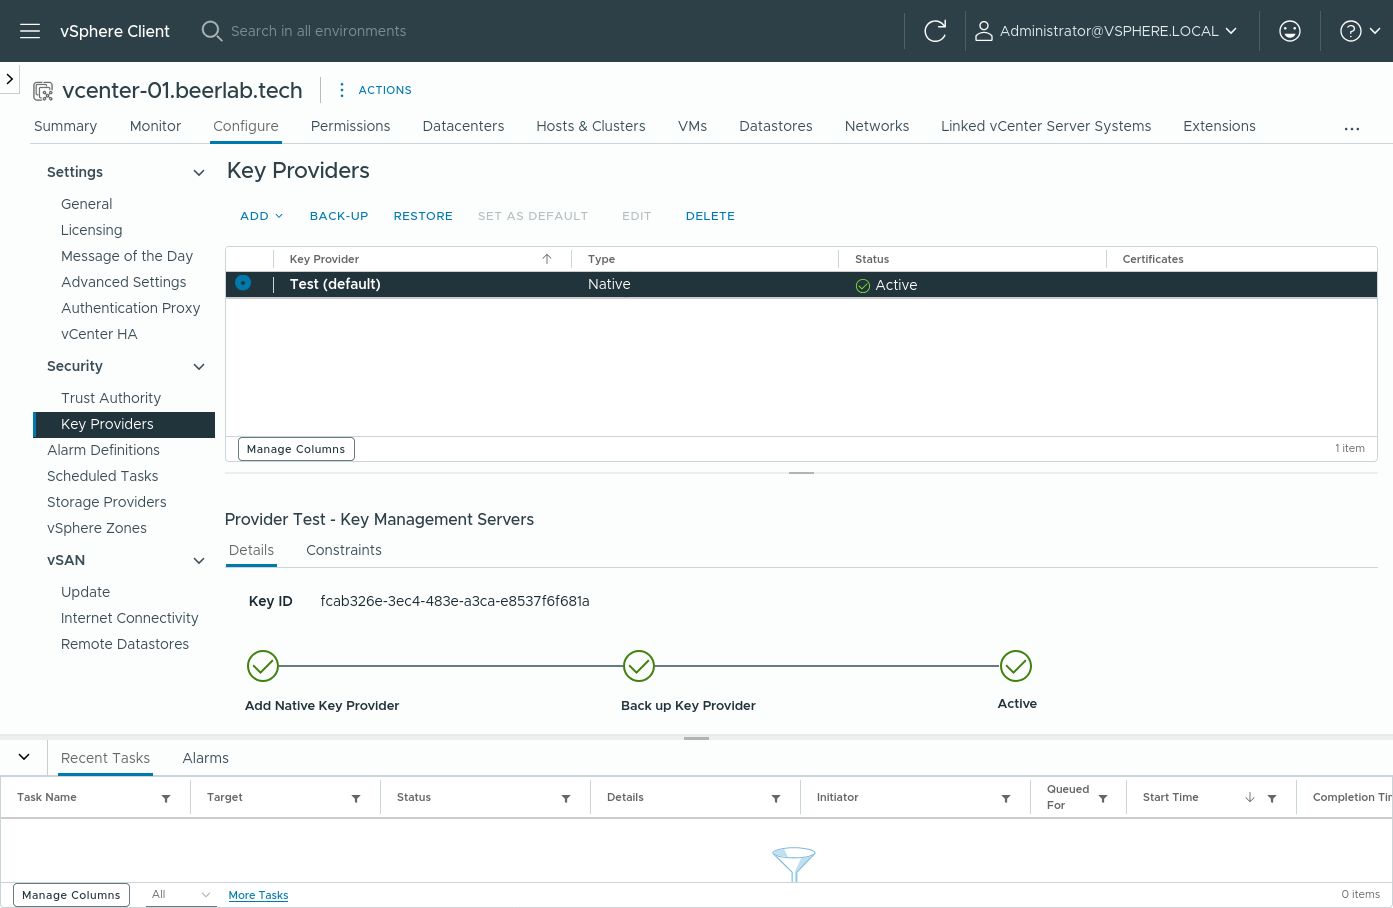Click the Recent Tasks panel resize handle

tap(696, 738)
